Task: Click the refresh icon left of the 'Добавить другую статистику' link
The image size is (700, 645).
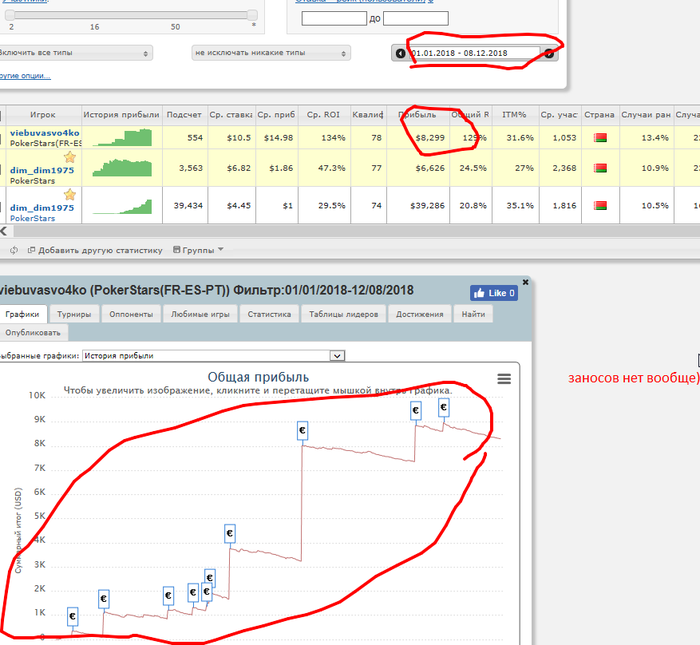Action: pyautogui.click(x=14, y=250)
